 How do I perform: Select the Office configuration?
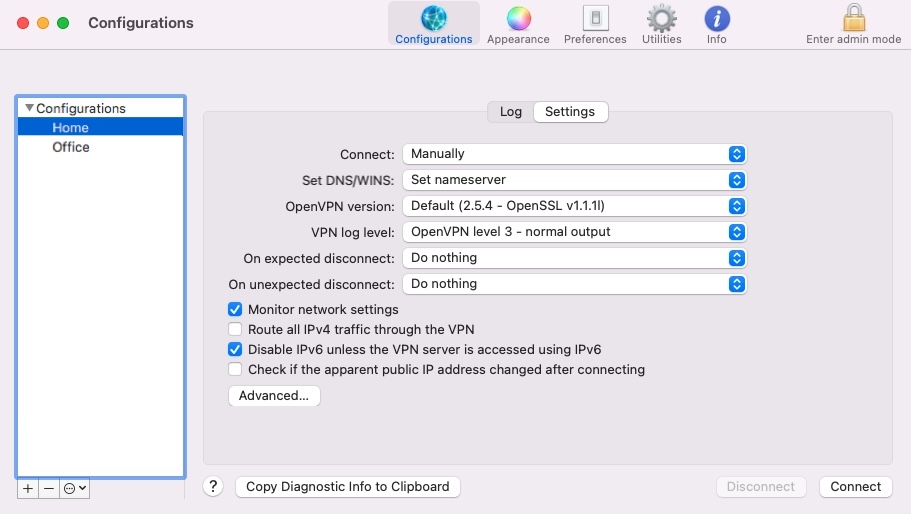pos(71,147)
